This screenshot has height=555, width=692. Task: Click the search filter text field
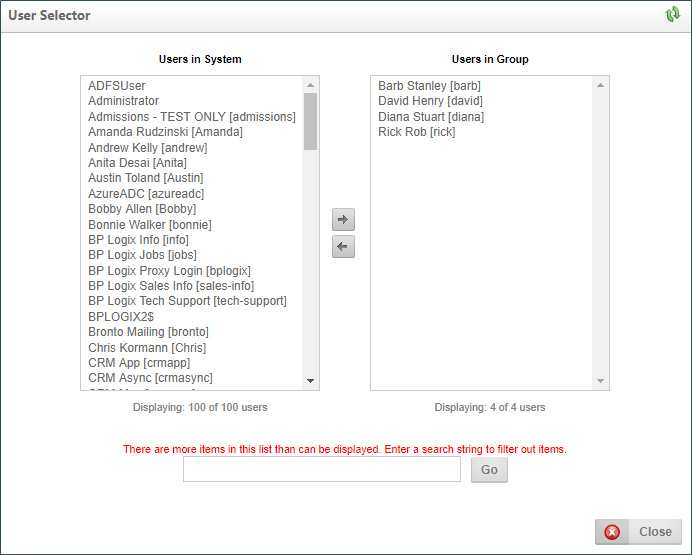coord(321,470)
